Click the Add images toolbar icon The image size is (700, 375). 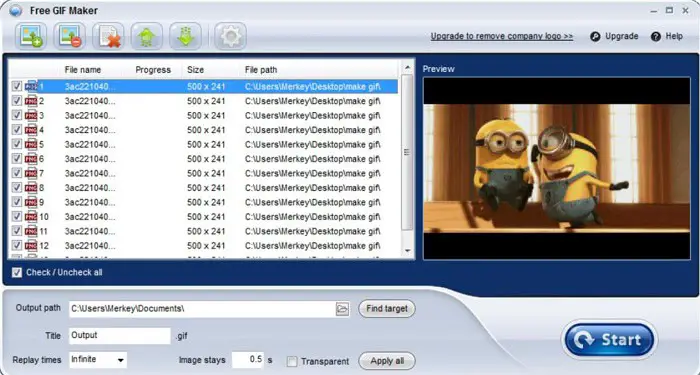coord(31,36)
